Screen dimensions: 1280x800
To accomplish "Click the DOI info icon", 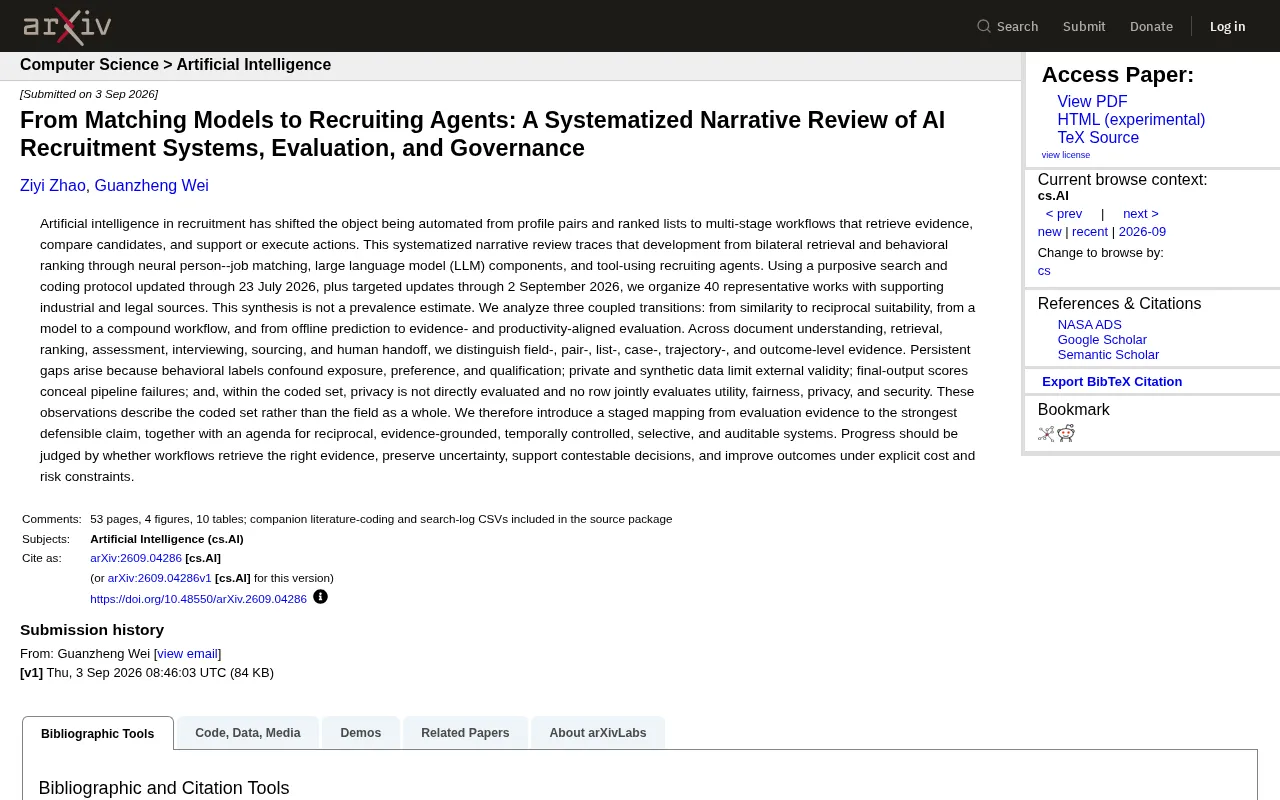I will click(x=320, y=597).
